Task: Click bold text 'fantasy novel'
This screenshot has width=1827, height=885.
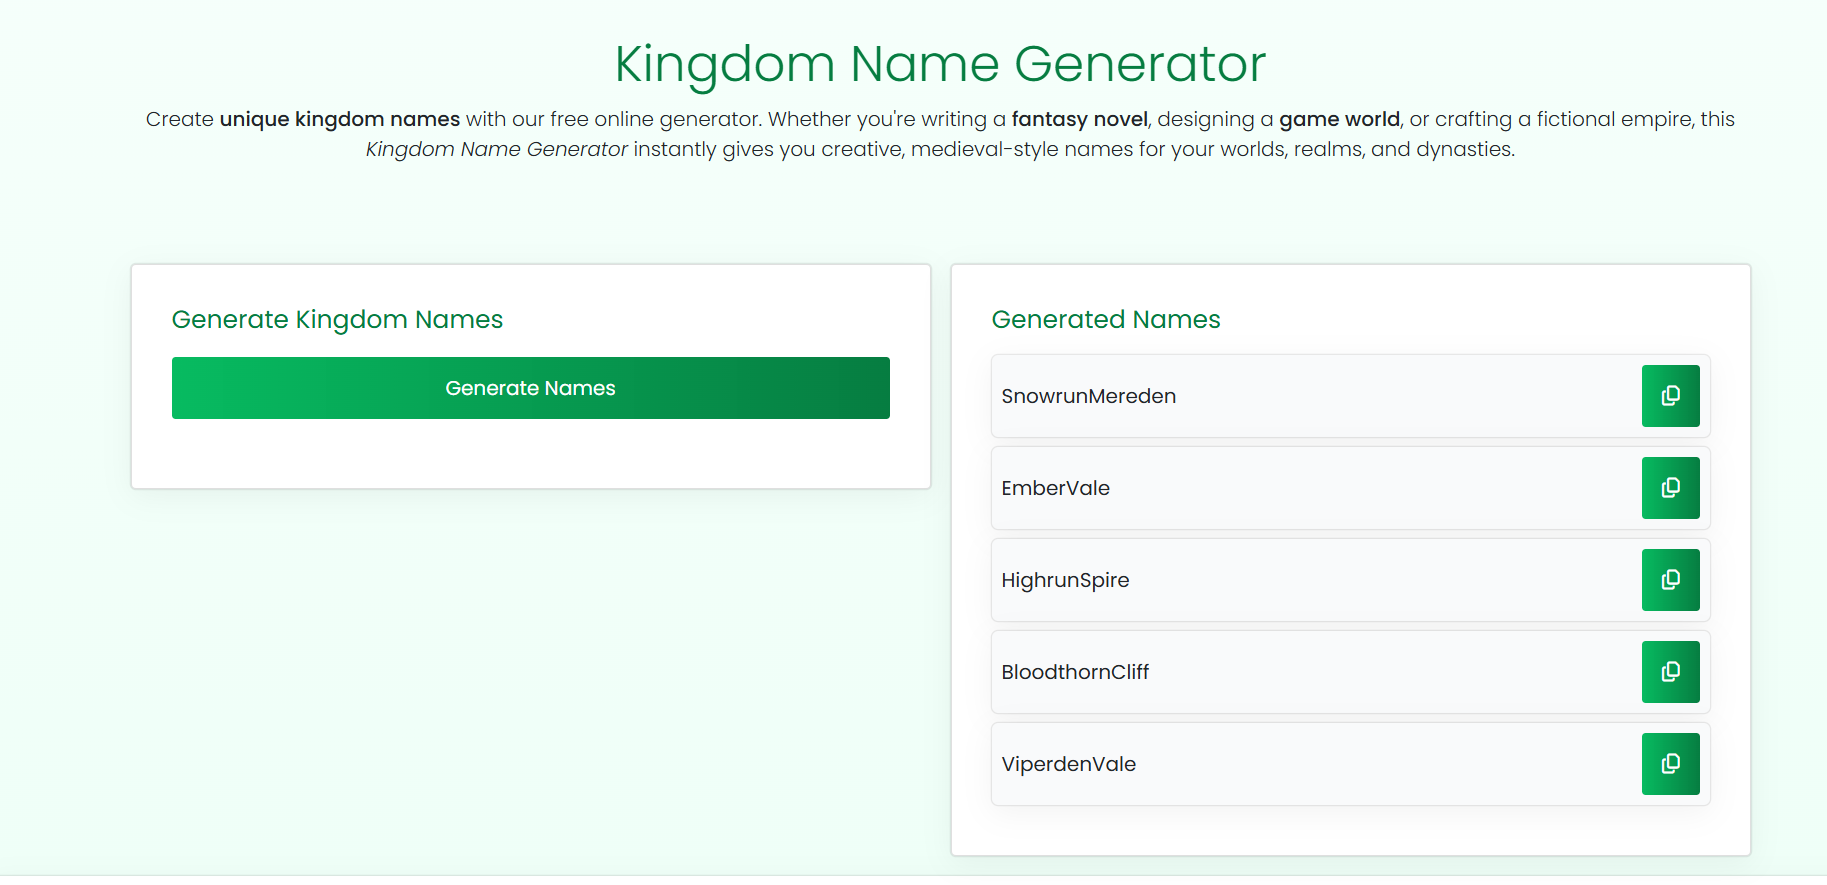Action: click(x=1079, y=119)
